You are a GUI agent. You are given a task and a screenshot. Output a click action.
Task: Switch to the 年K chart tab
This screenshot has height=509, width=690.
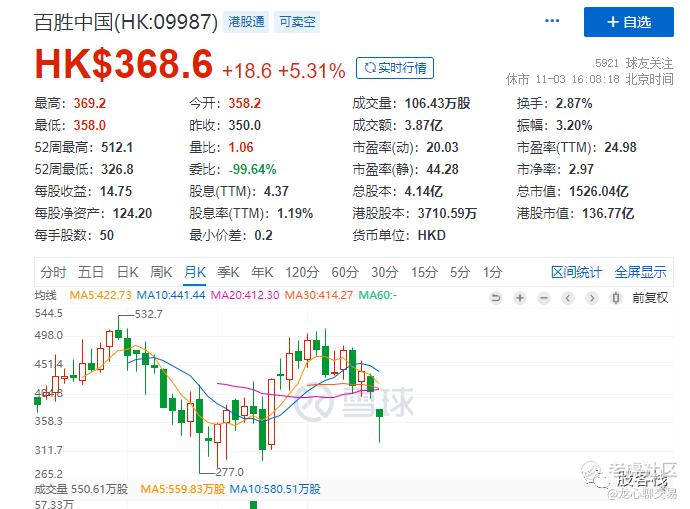tap(262, 272)
